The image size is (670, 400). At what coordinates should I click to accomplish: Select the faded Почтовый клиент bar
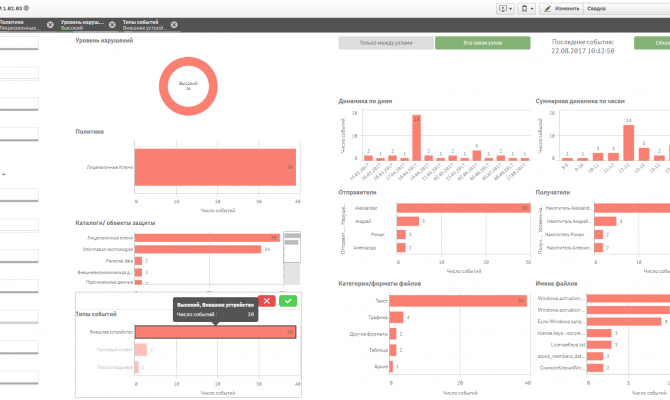tap(141, 350)
